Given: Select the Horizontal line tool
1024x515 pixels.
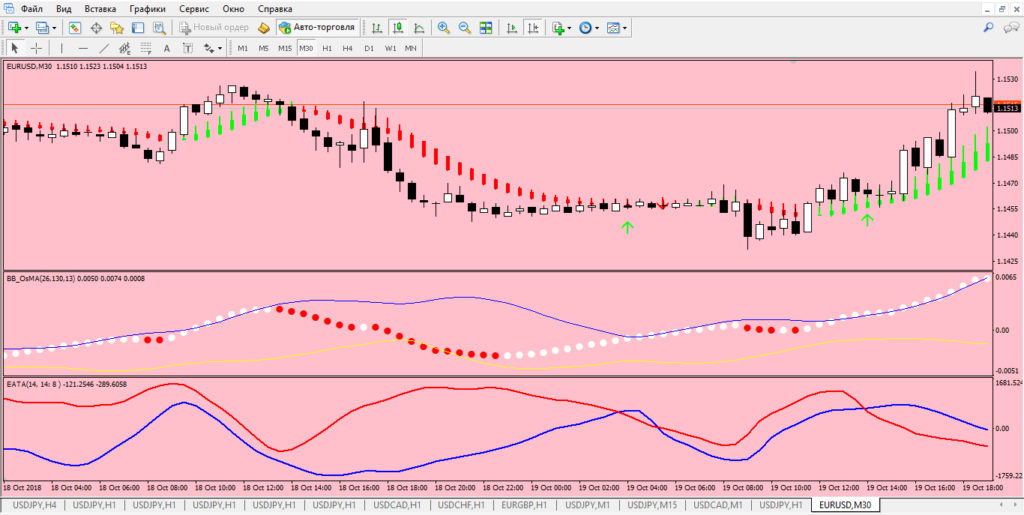Looking at the screenshot, I should click(82, 48).
